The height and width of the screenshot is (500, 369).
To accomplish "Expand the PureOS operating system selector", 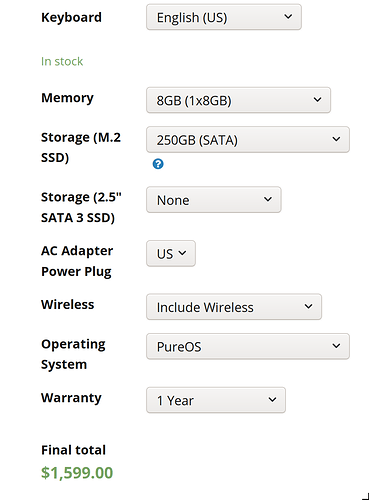I will [248, 346].
